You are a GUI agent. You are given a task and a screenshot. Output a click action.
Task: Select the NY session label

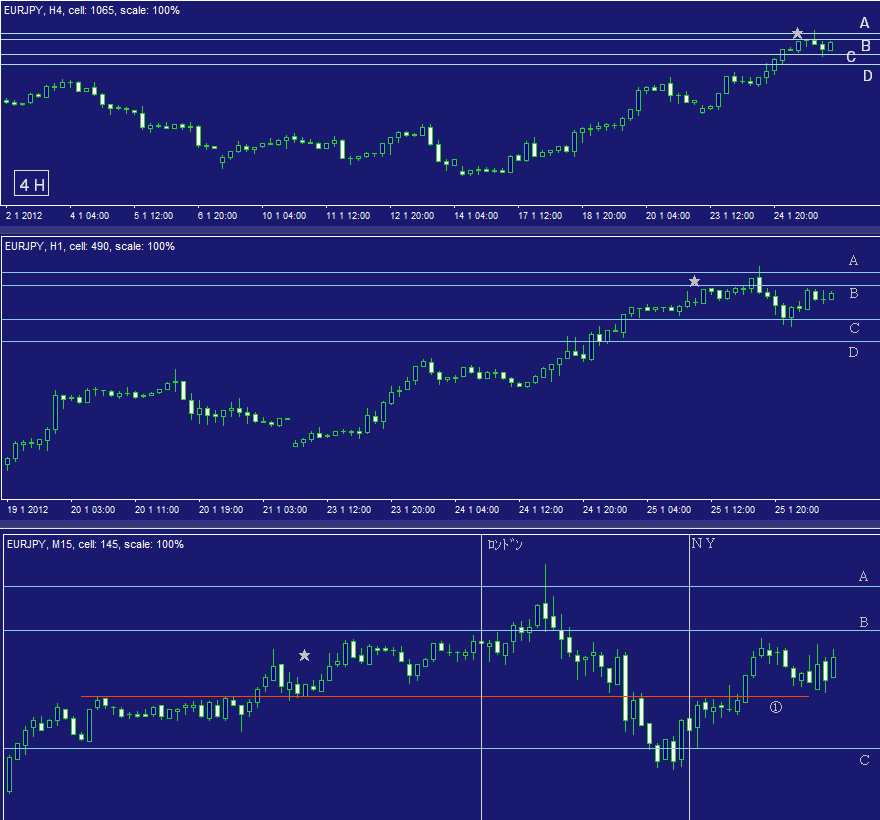point(703,543)
